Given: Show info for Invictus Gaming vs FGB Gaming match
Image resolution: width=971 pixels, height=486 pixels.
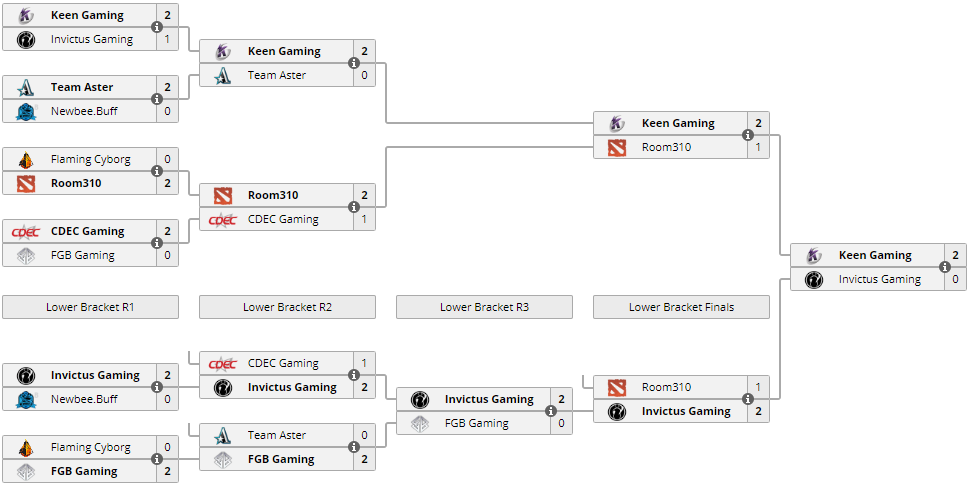Looking at the screenshot, I should [551, 411].
